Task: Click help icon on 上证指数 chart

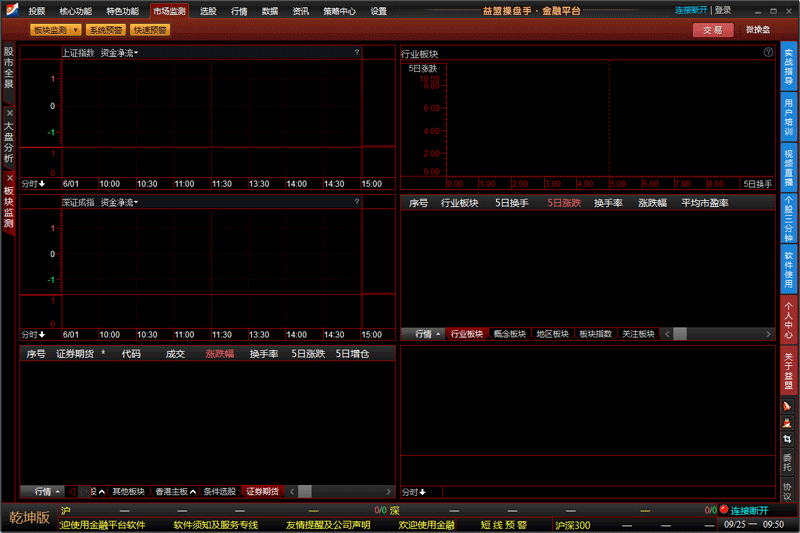Action: (x=357, y=52)
